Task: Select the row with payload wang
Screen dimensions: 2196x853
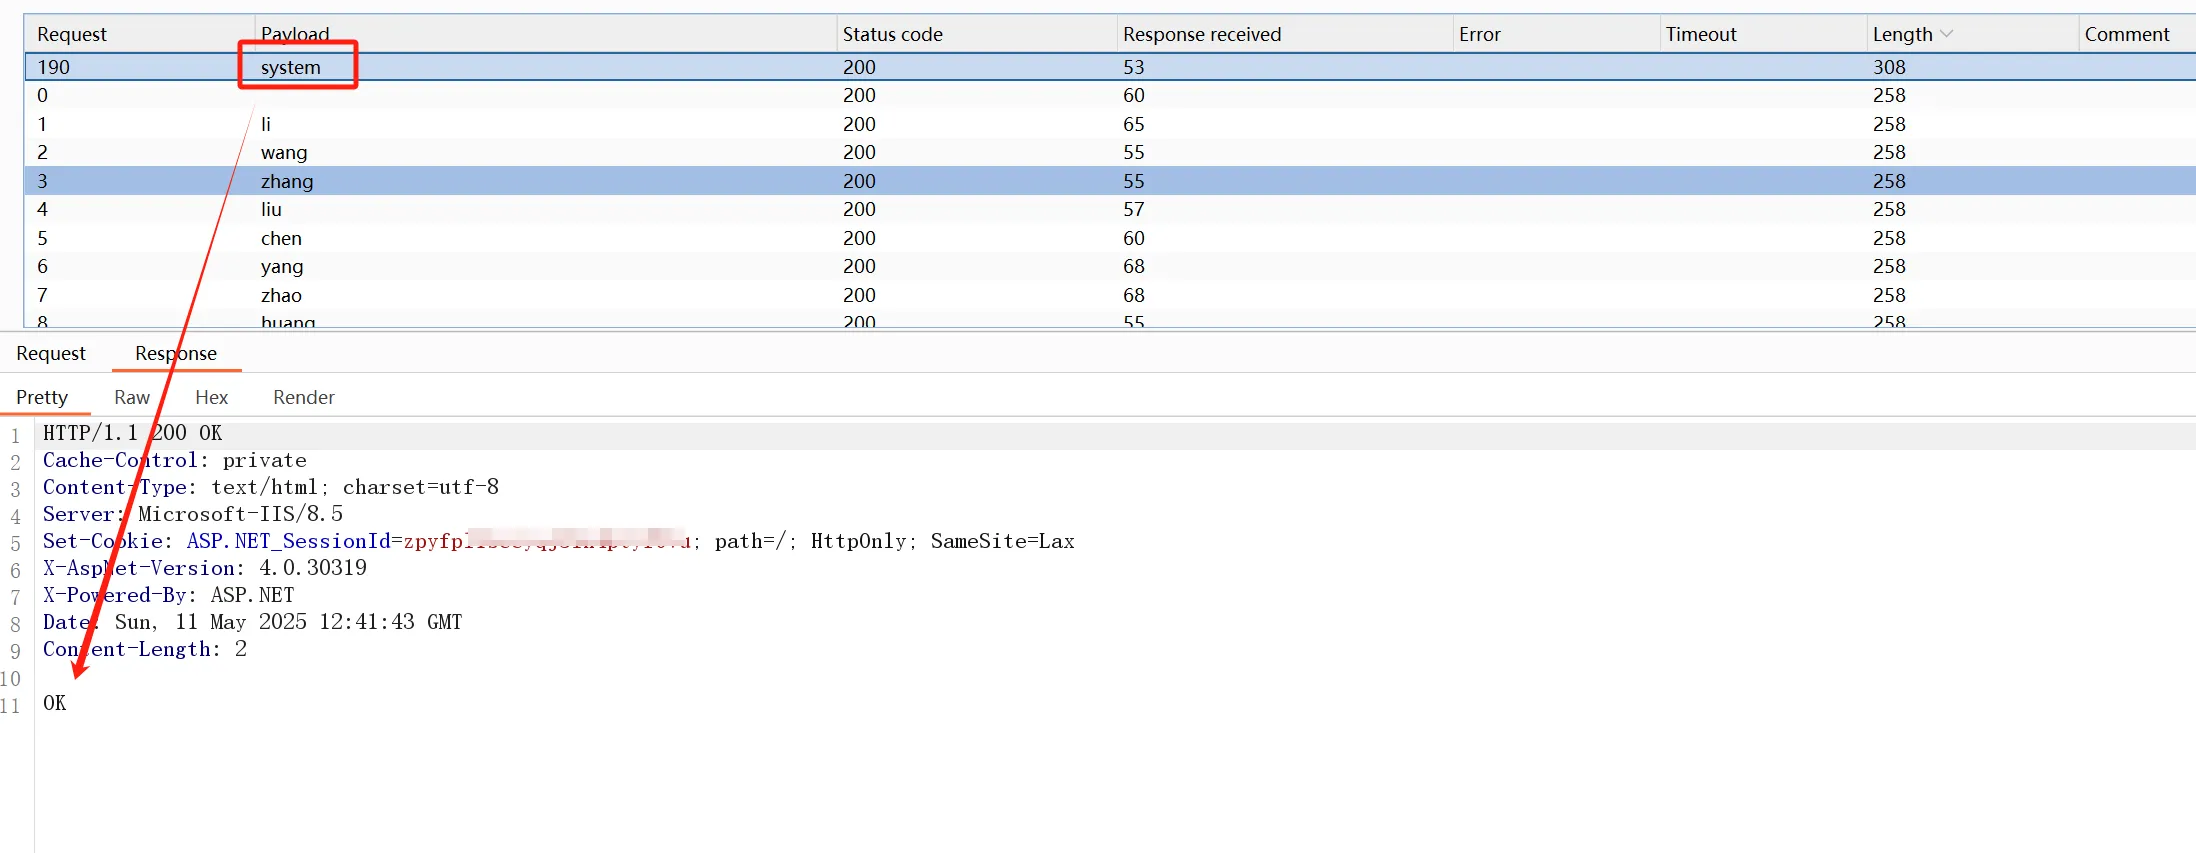Action: pos(1110,152)
